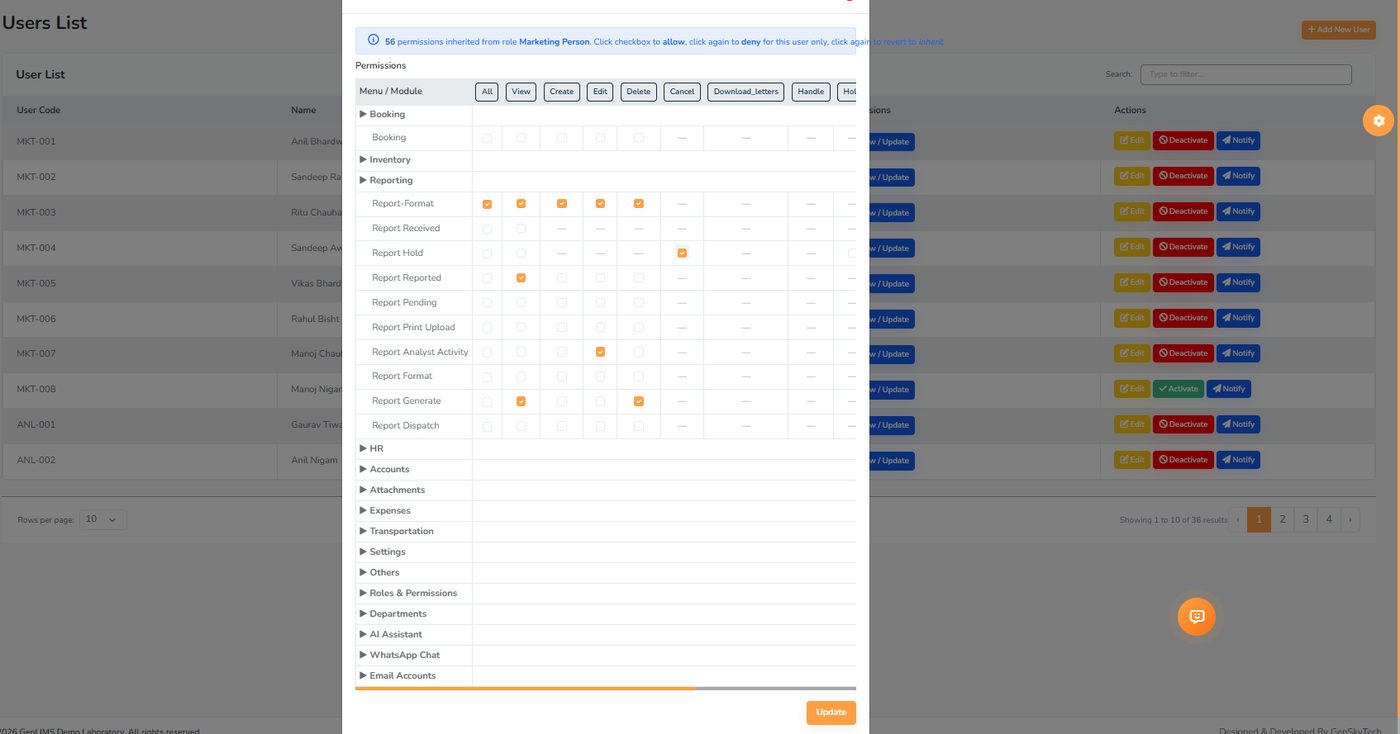Expand the HR module group

[x=371, y=449]
